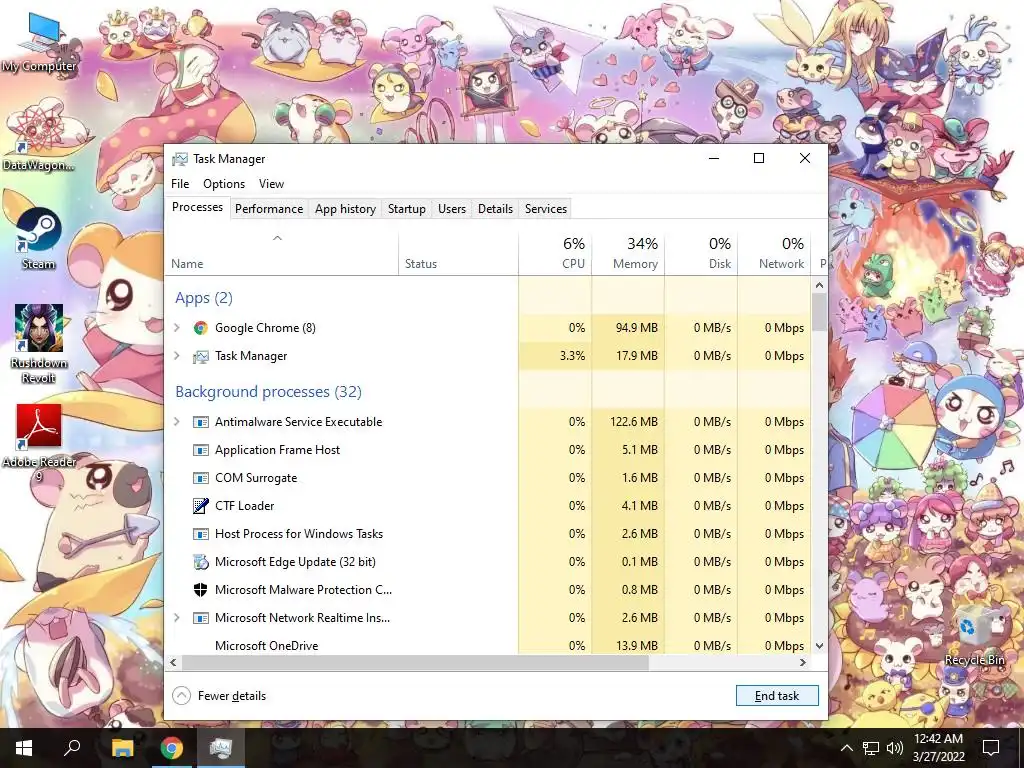Switch to the Users tab
Viewport: 1024px width, 768px height.
(452, 209)
